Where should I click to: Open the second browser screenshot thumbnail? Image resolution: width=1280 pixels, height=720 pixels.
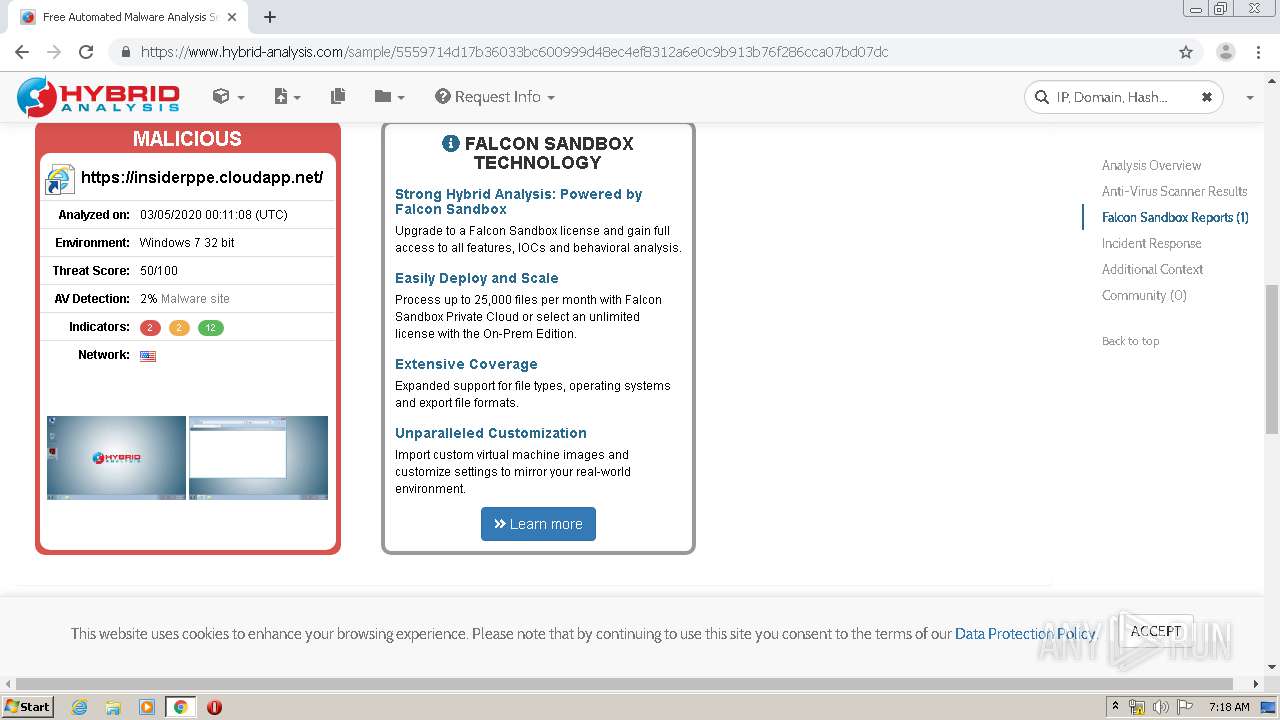coord(258,457)
